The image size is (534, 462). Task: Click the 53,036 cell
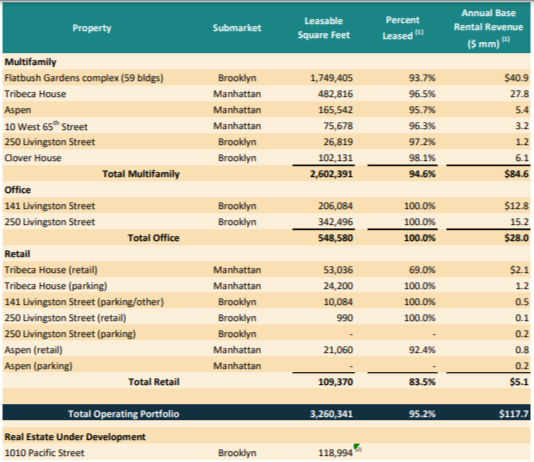click(x=338, y=270)
